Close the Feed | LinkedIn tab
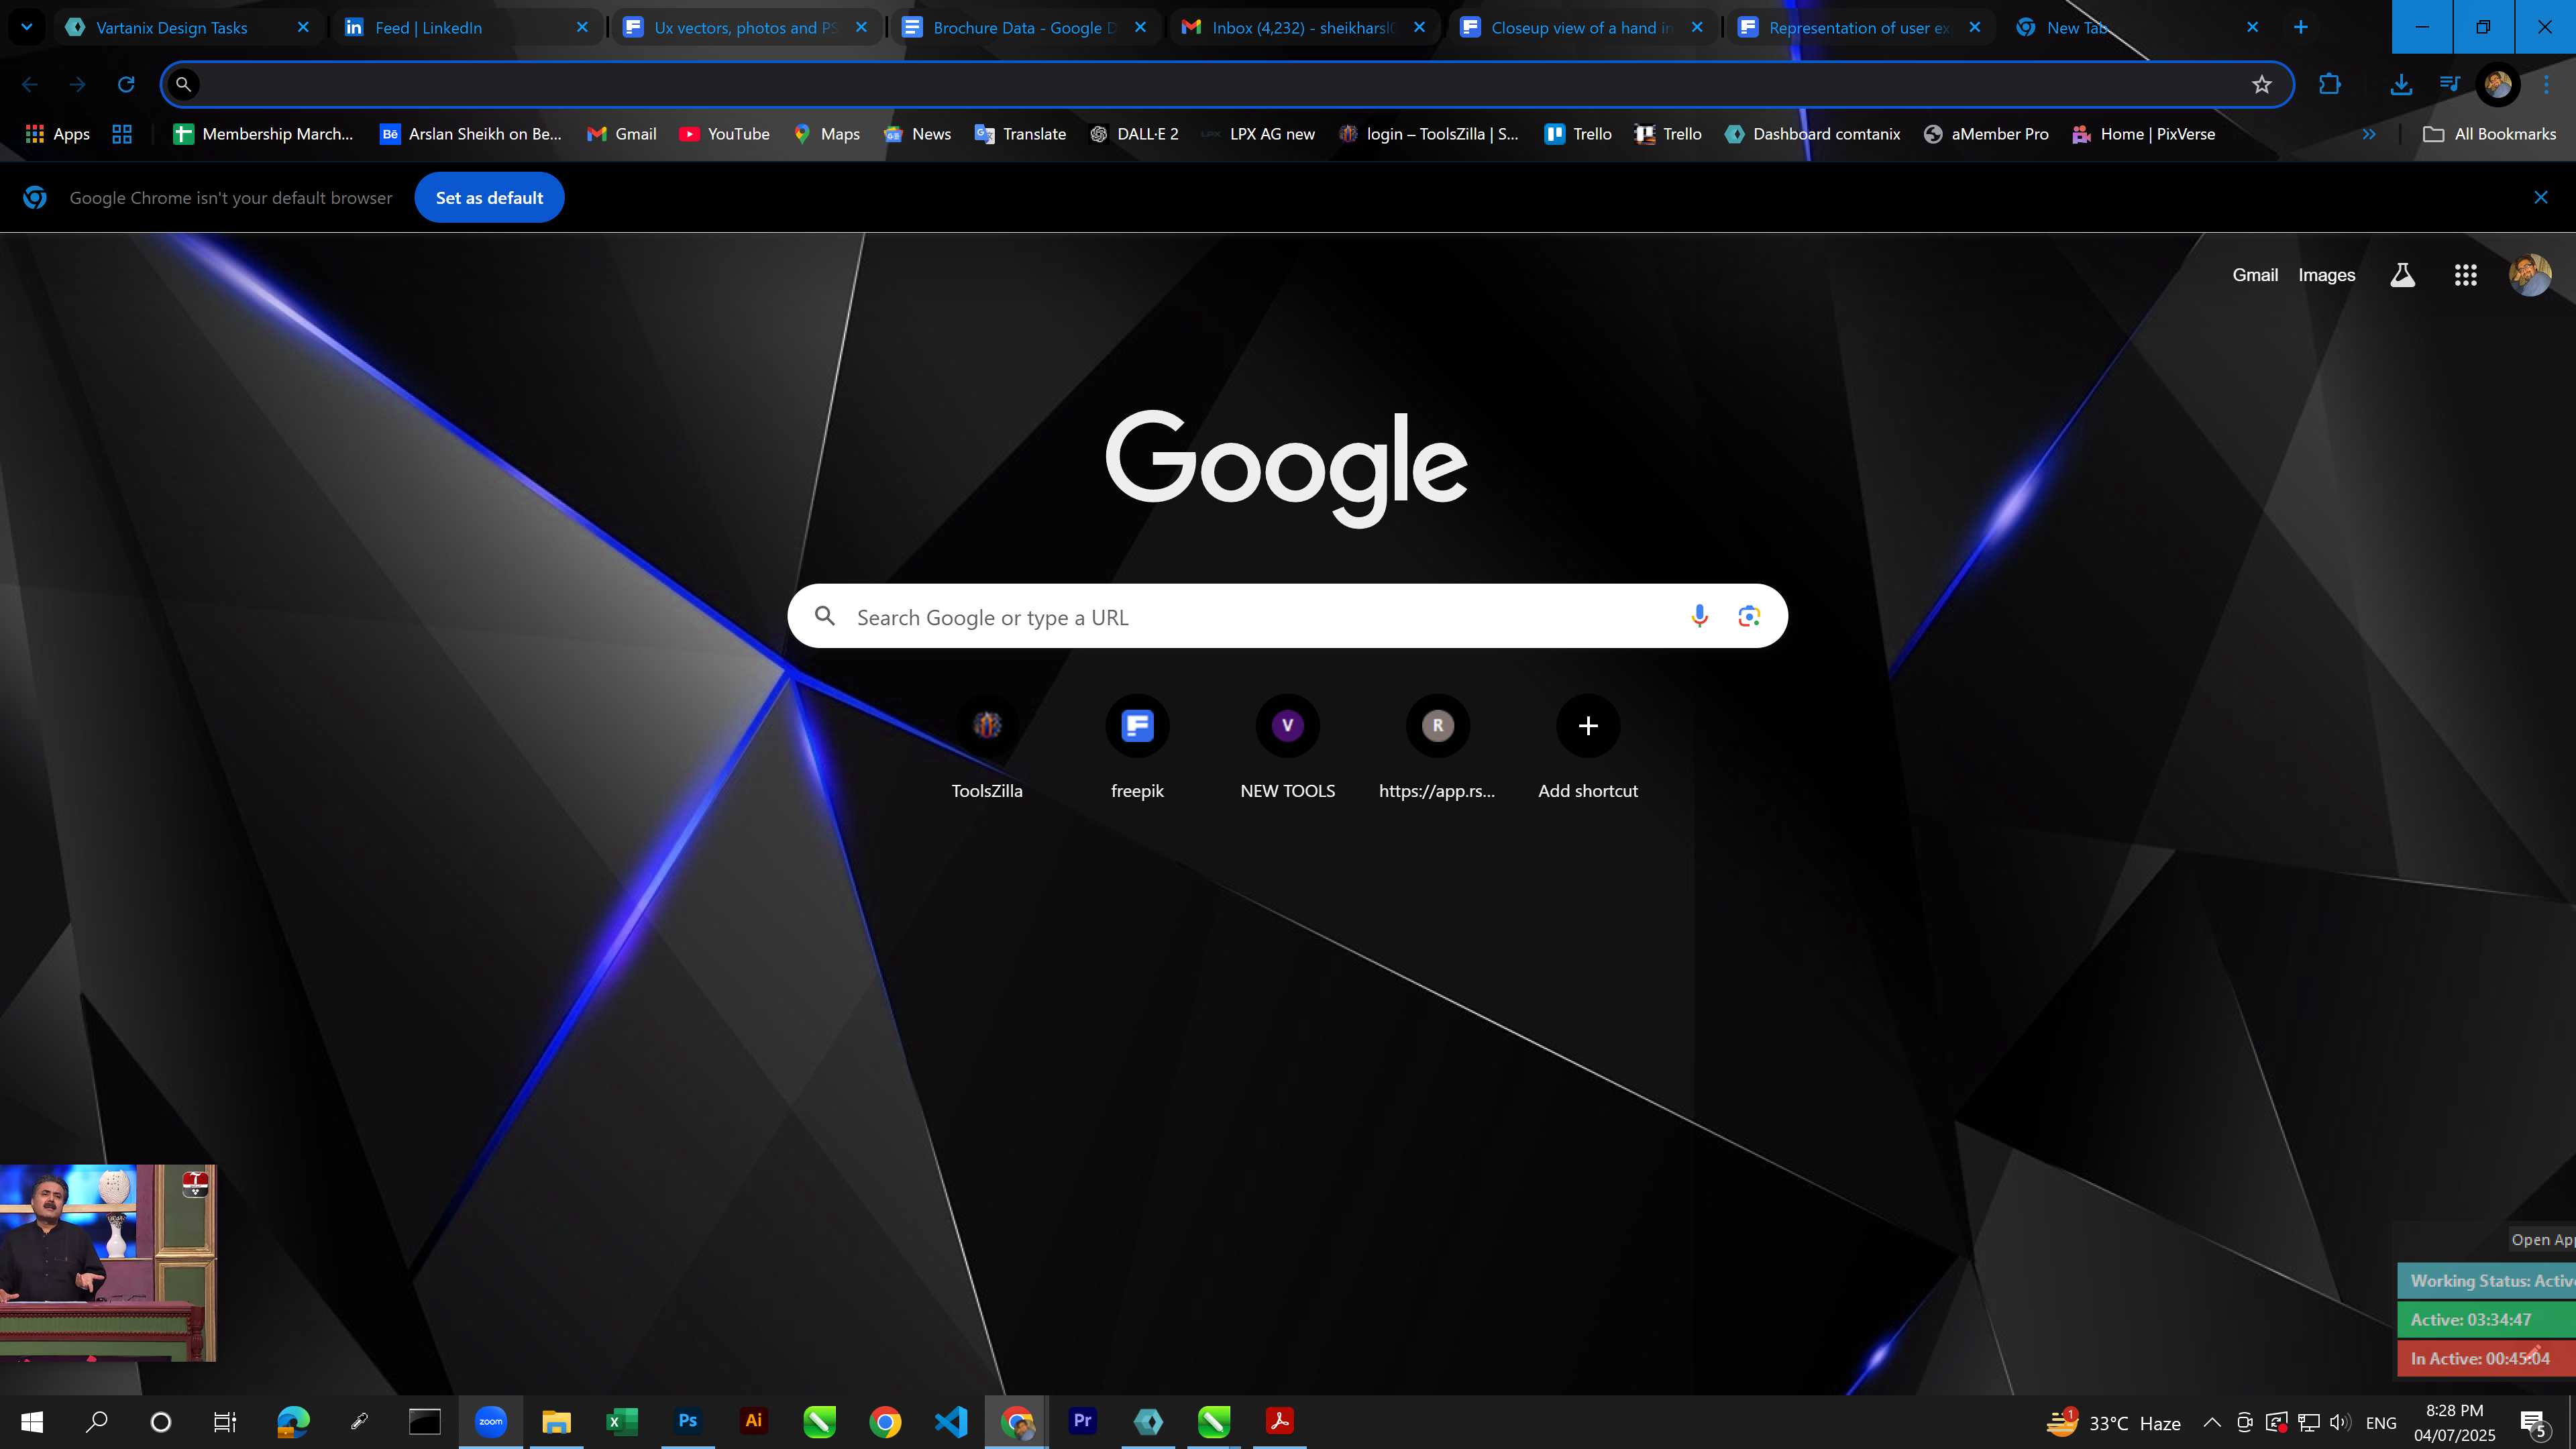 point(582,27)
